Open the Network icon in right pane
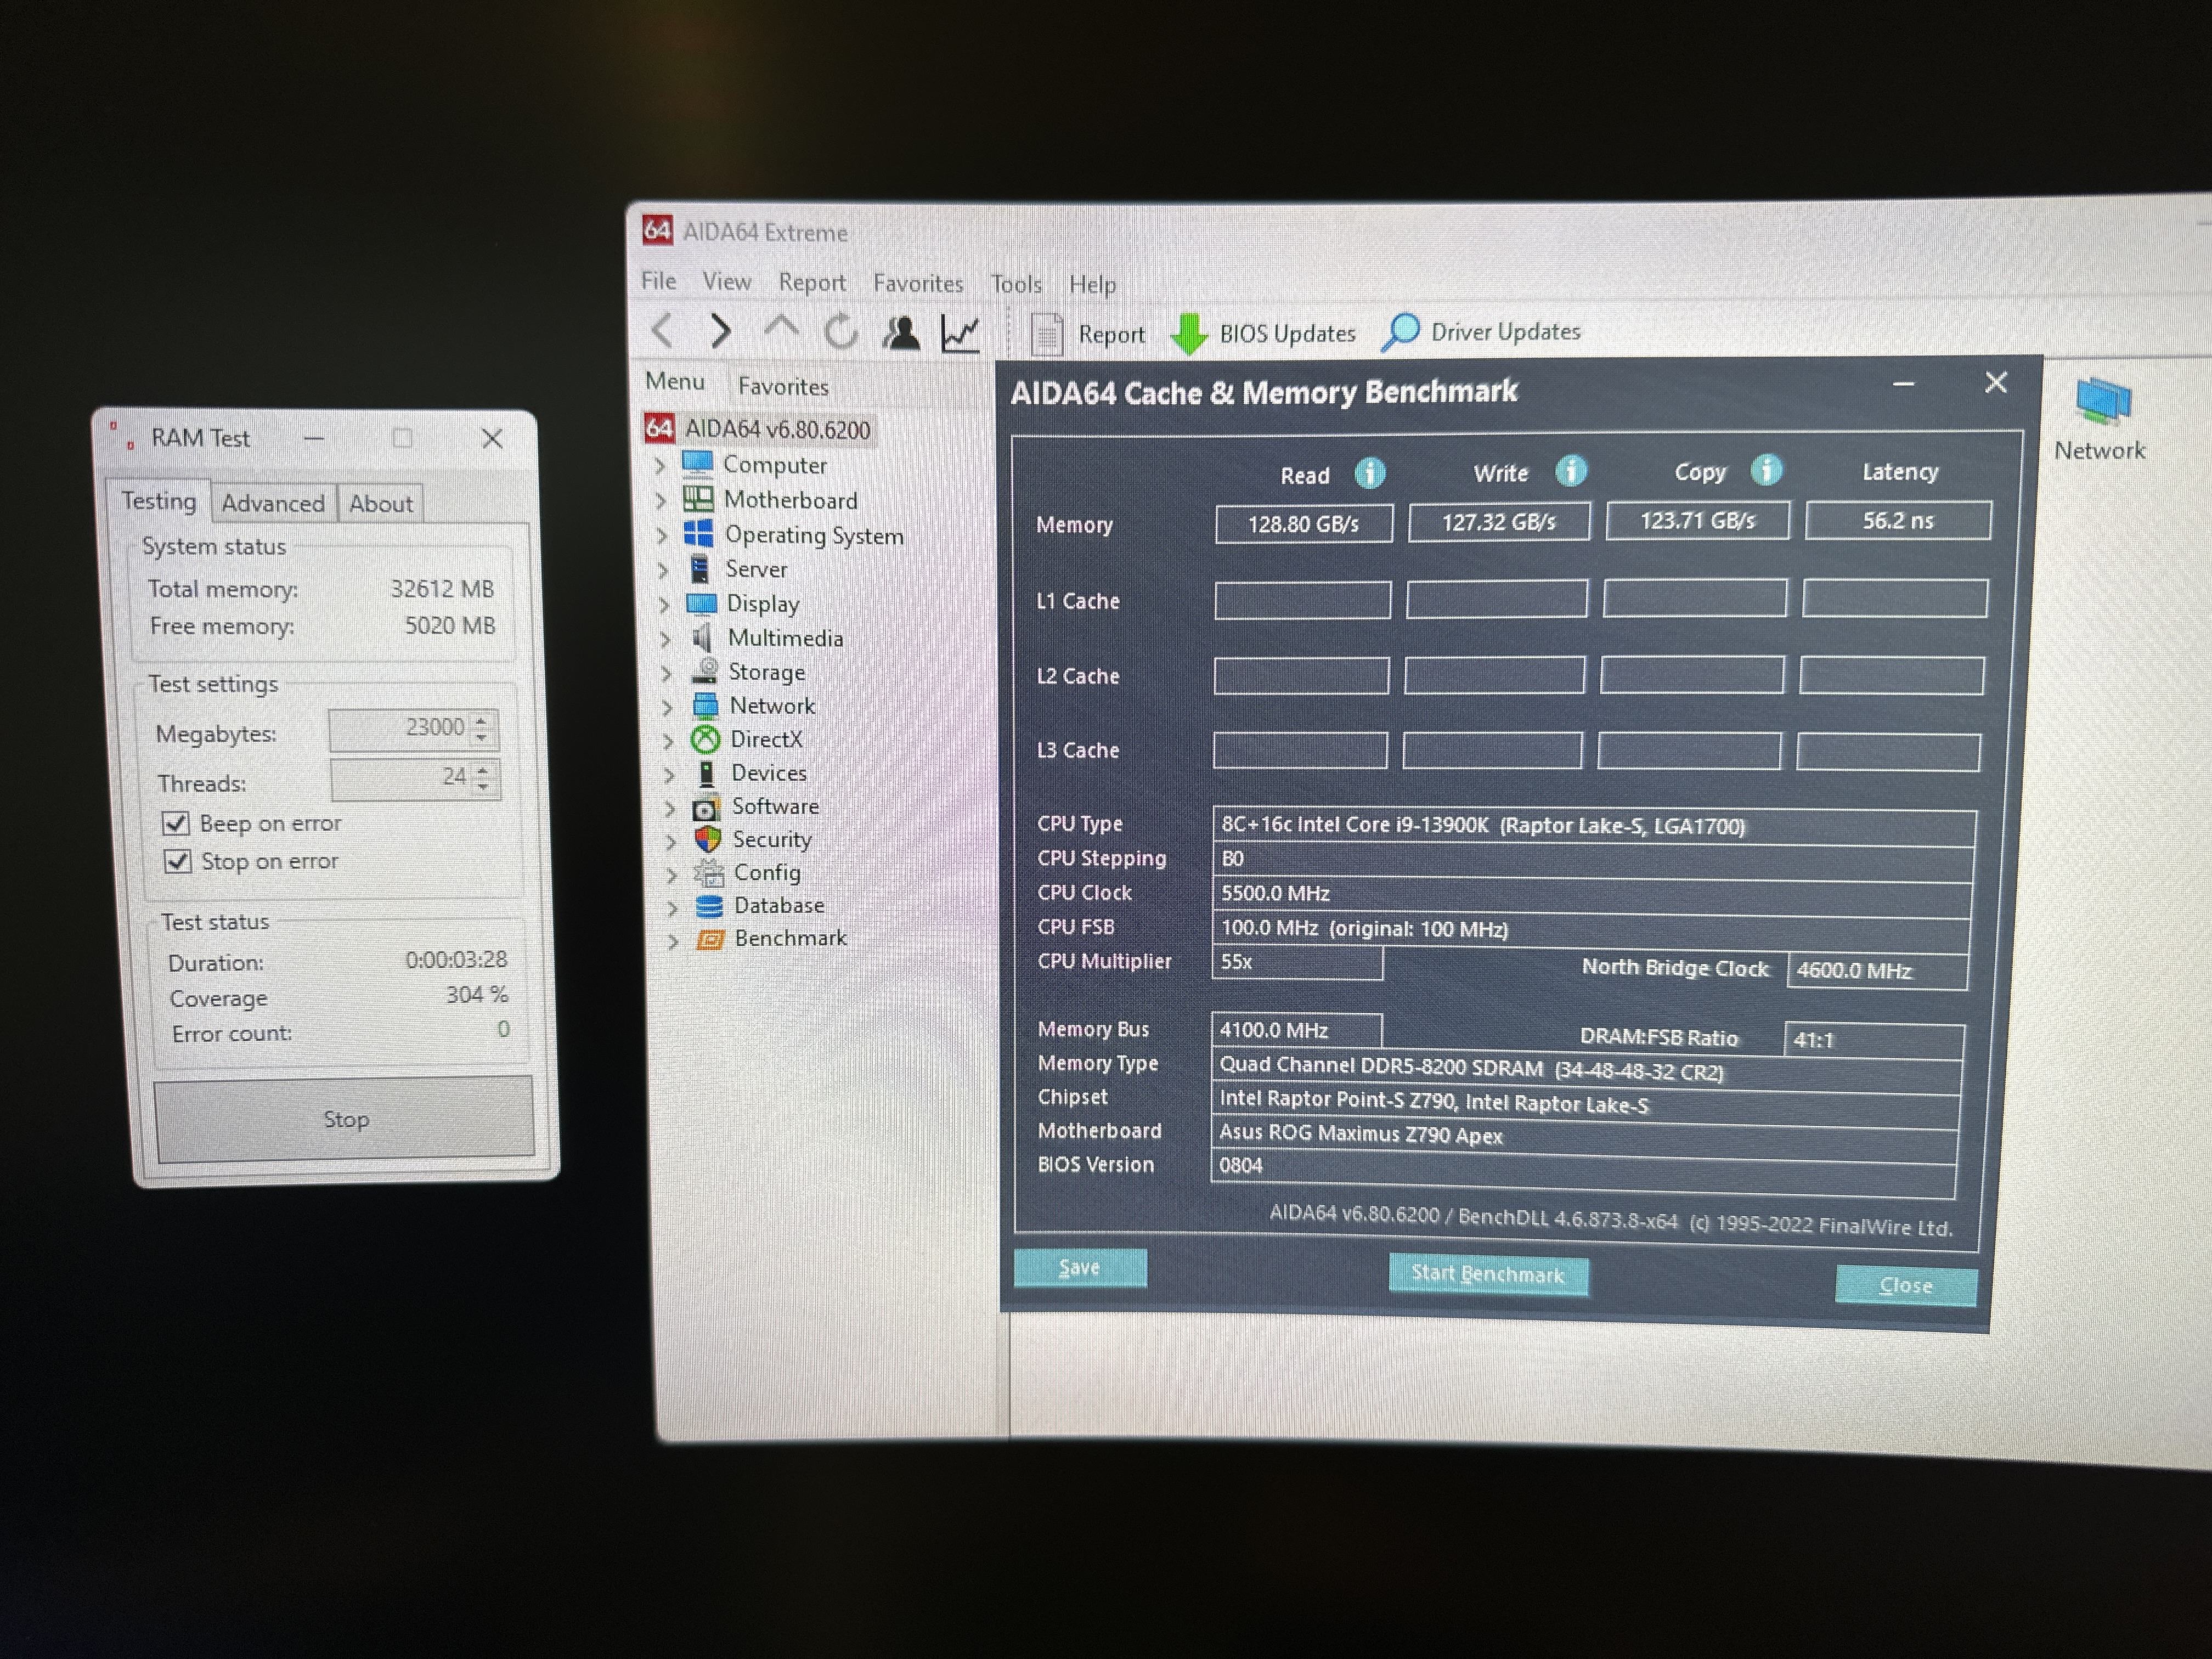The width and height of the screenshot is (2212, 1659). (x=2103, y=402)
